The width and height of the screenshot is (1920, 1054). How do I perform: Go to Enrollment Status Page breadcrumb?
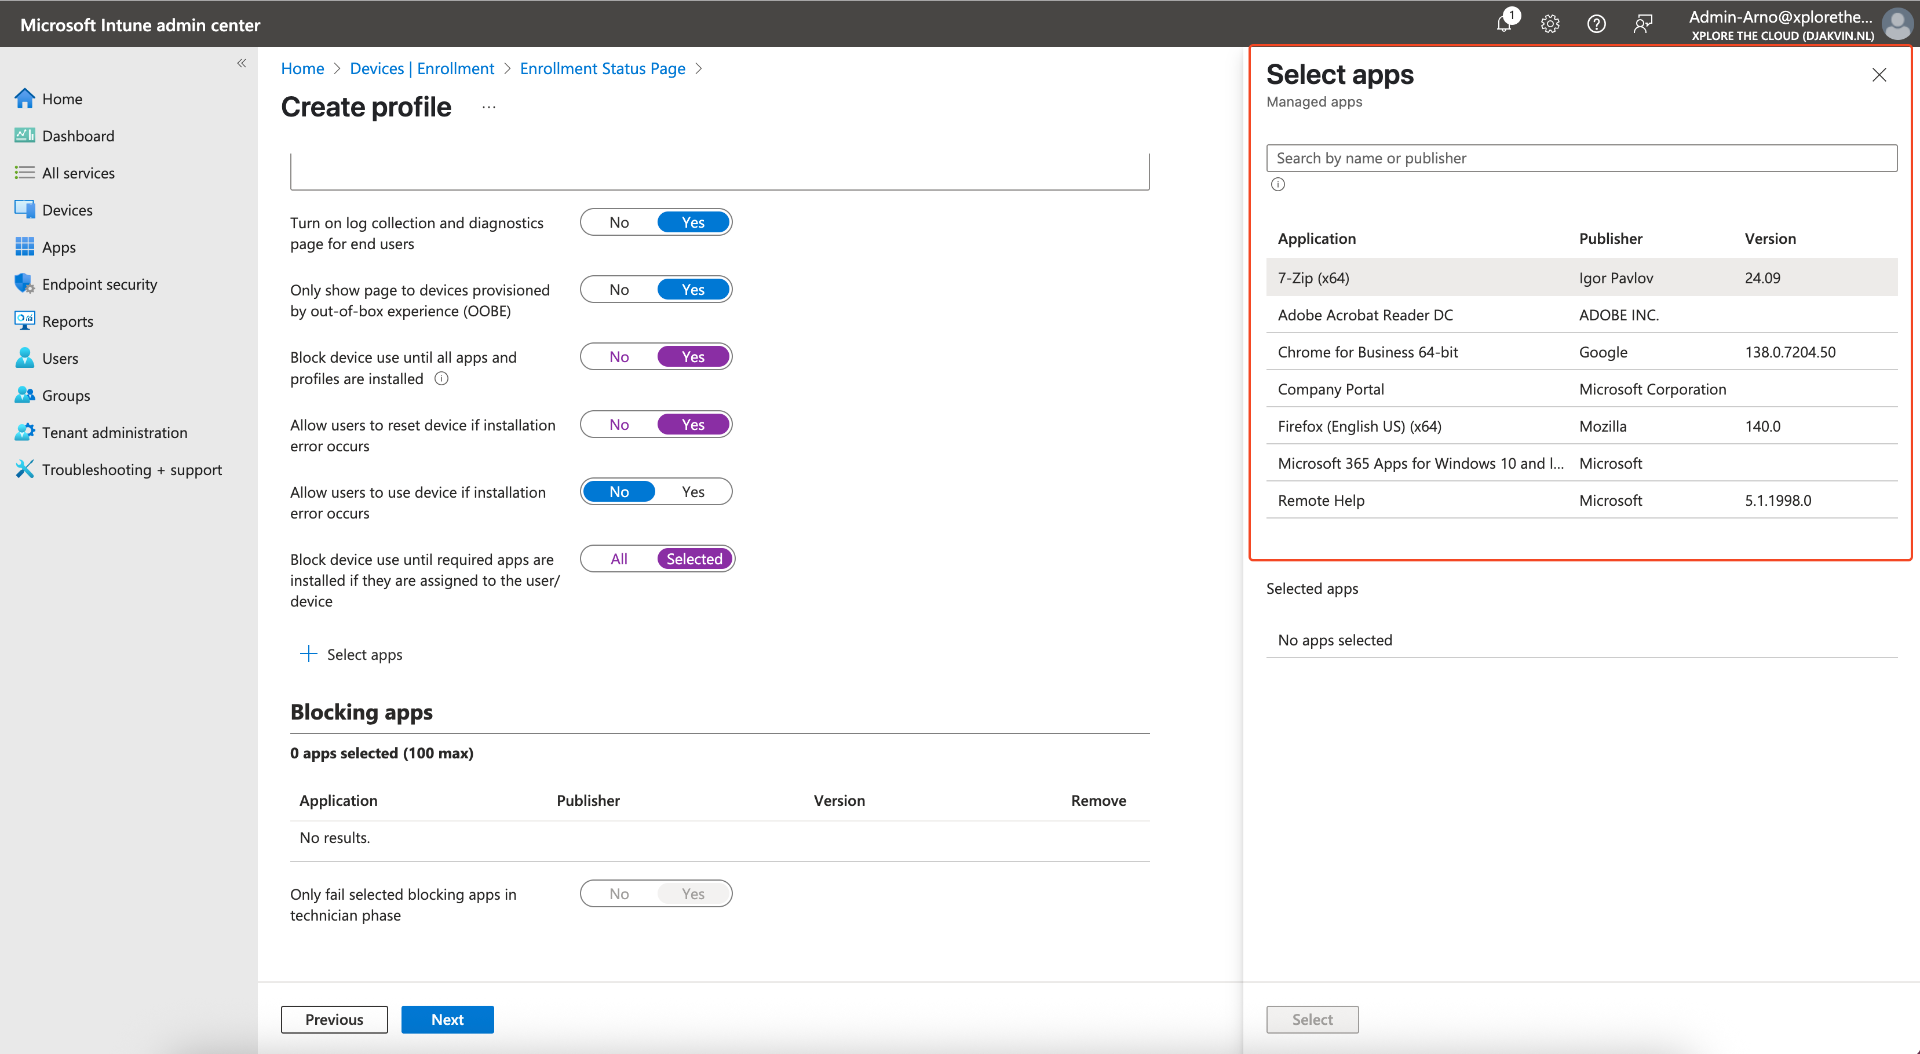point(603,68)
